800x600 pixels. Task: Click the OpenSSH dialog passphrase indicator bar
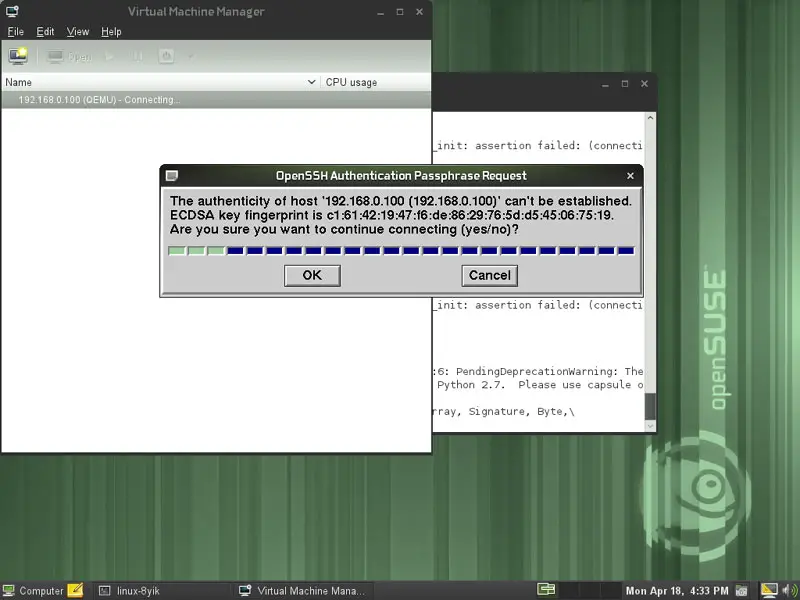coord(401,251)
